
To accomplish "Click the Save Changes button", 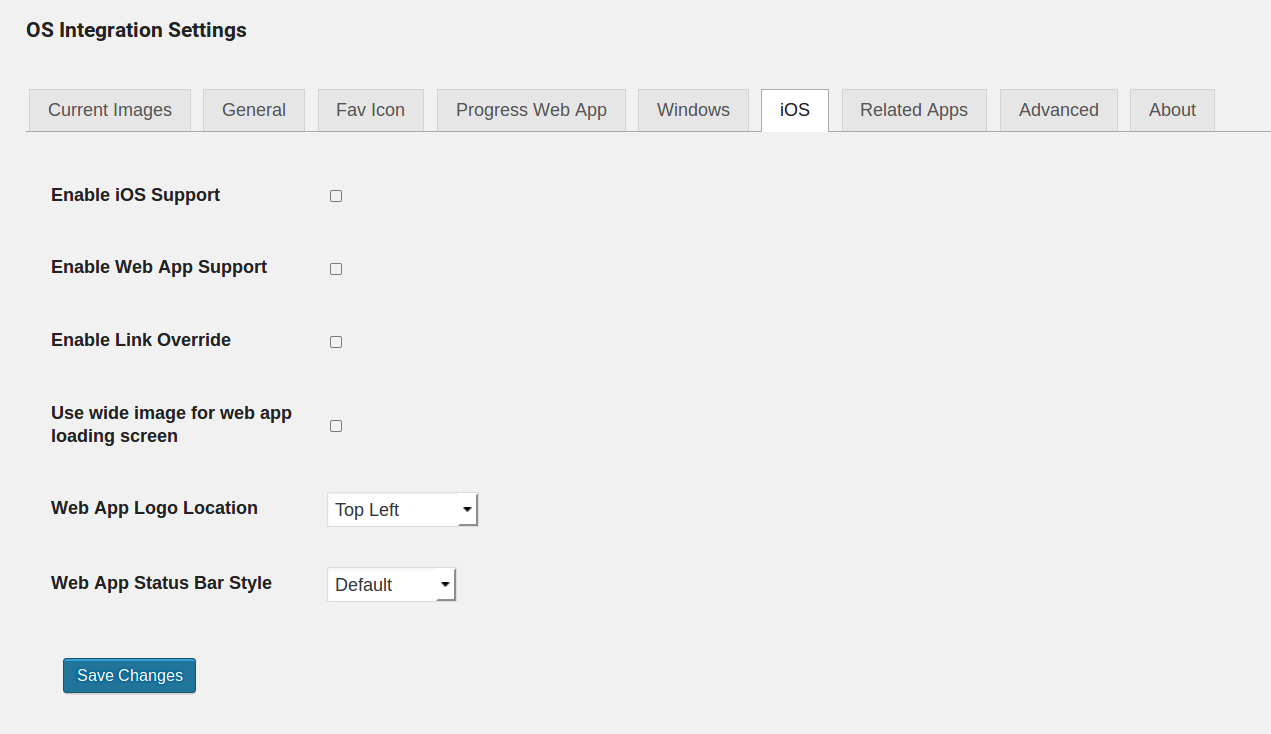I will [129, 676].
